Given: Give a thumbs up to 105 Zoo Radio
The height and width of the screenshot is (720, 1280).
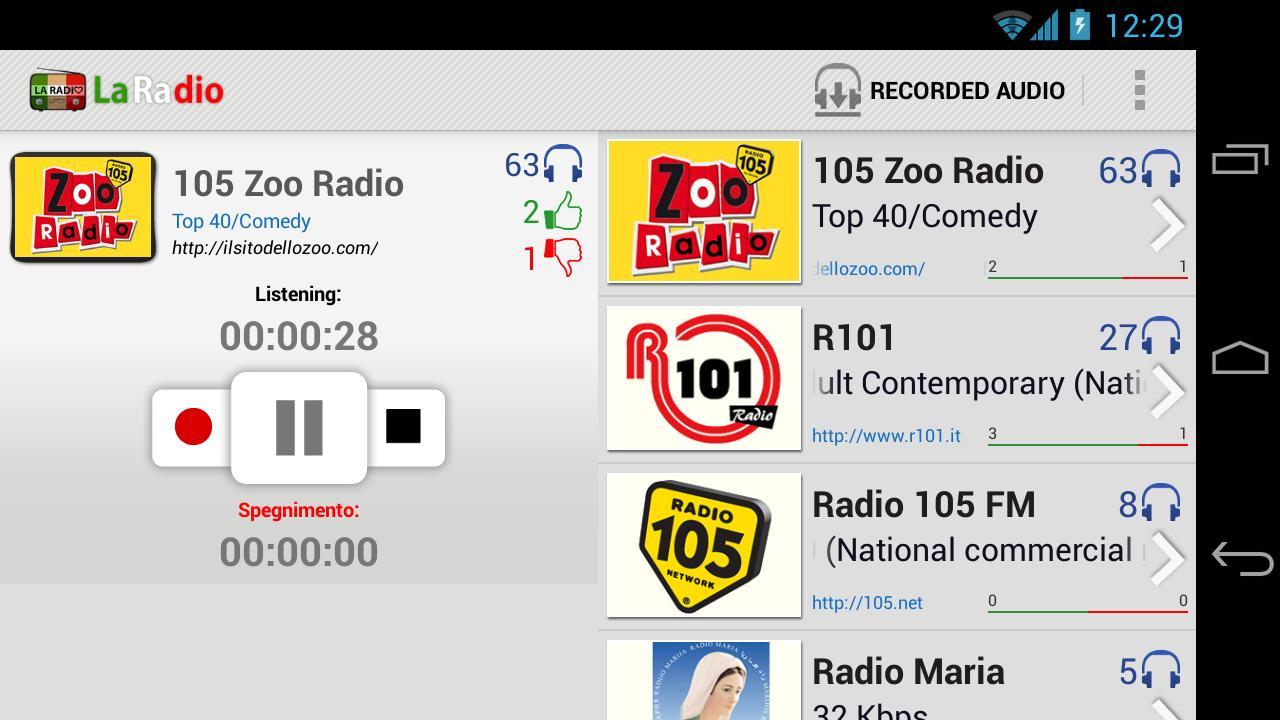Looking at the screenshot, I should click(565, 212).
